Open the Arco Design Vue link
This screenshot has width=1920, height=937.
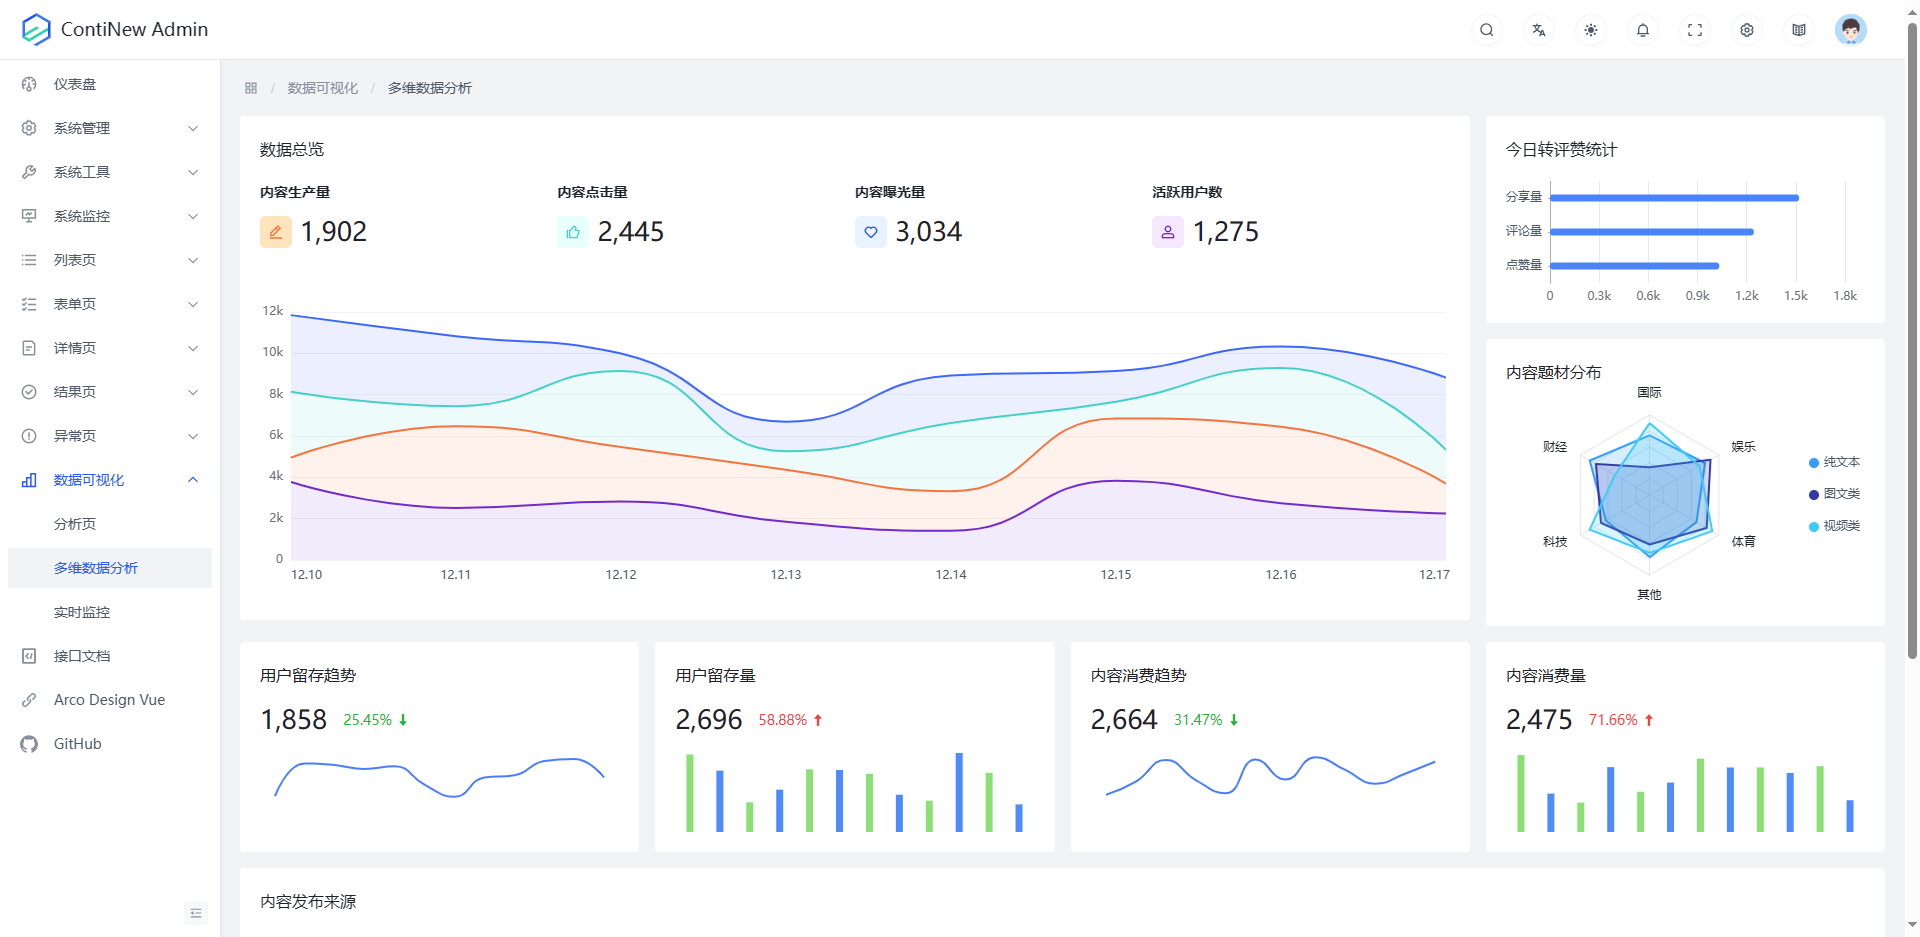coord(109,700)
